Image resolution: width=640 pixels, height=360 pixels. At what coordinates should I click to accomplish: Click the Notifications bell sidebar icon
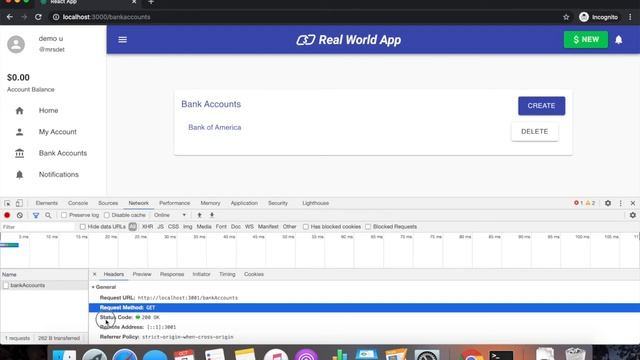point(20,175)
